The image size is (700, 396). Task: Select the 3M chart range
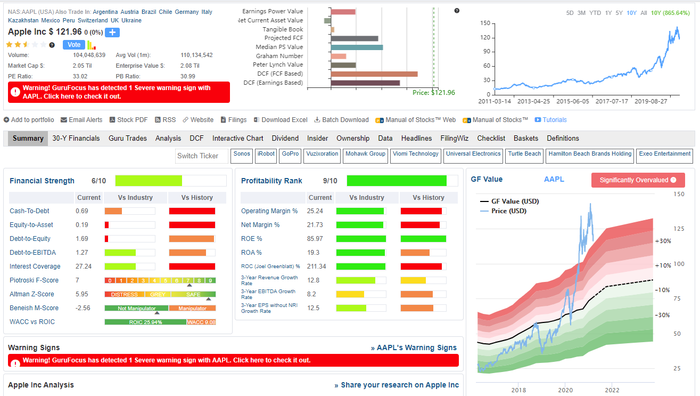tap(581, 13)
